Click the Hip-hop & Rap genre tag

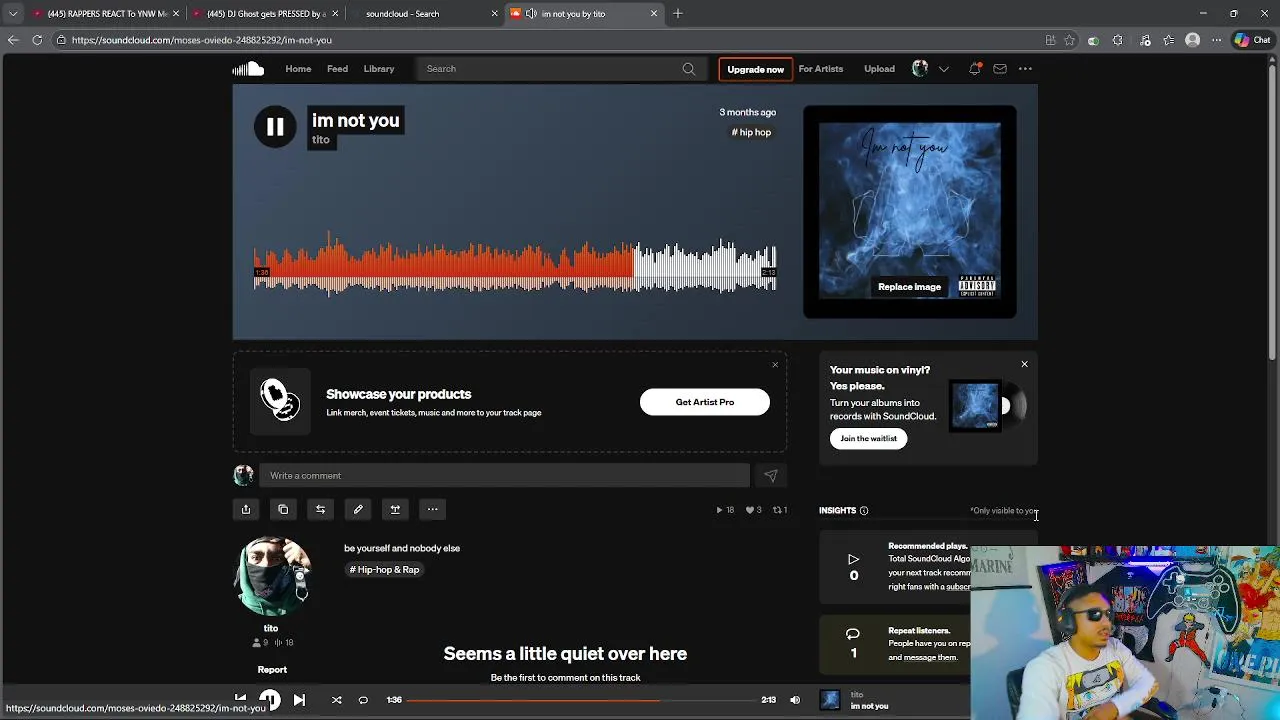pos(384,570)
